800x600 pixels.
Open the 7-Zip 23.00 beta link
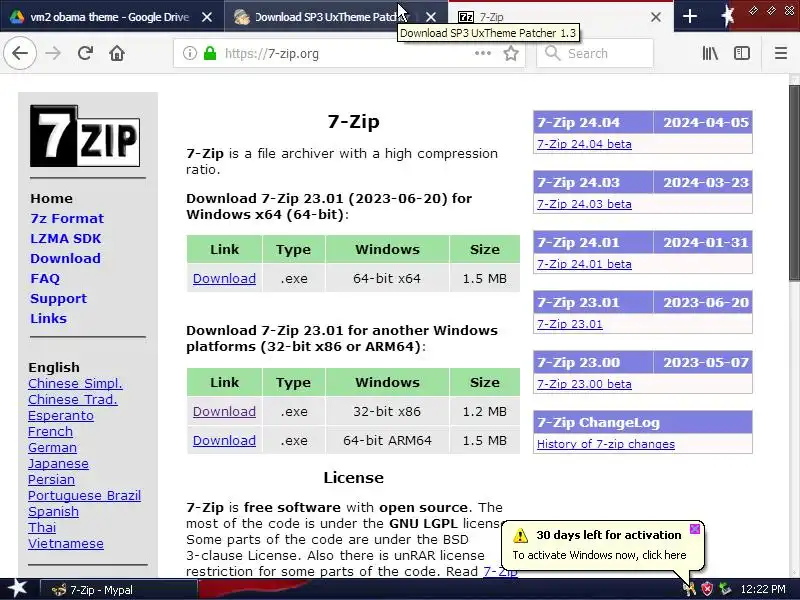[584, 384]
